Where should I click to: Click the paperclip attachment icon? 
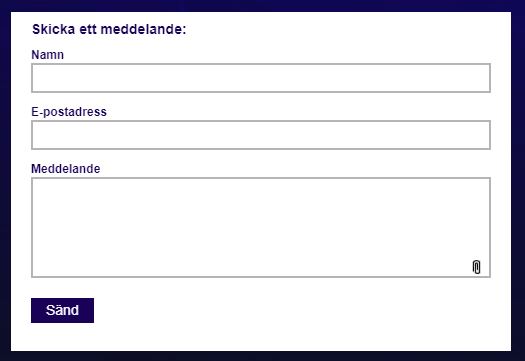[x=476, y=267]
